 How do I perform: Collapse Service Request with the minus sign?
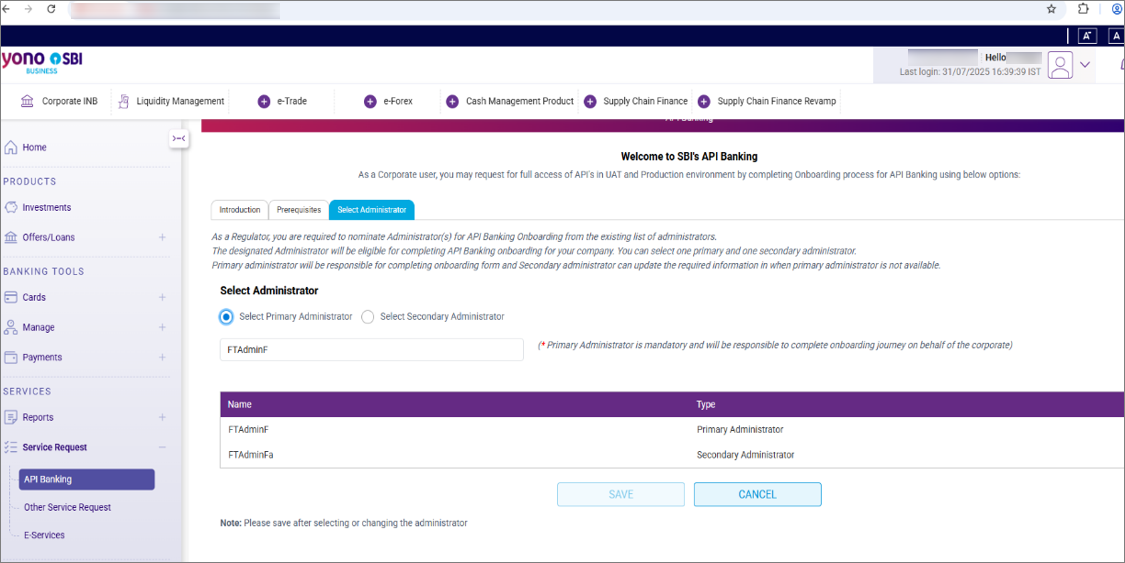point(162,447)
